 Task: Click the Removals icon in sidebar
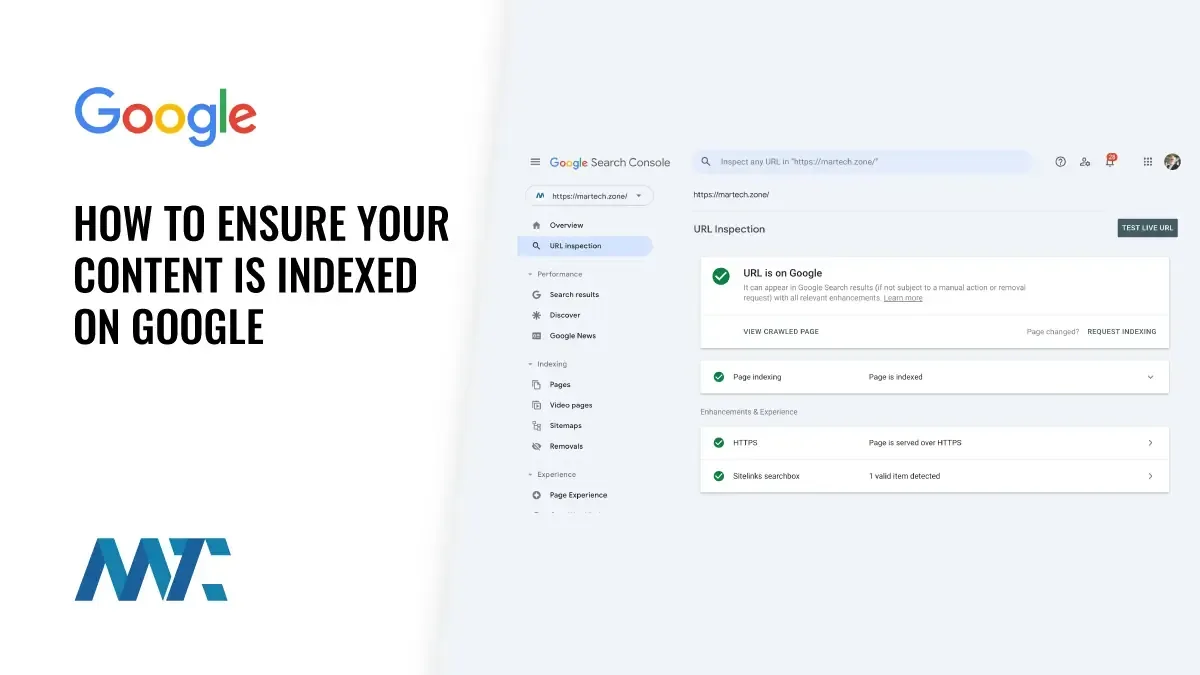coord(537,446)
